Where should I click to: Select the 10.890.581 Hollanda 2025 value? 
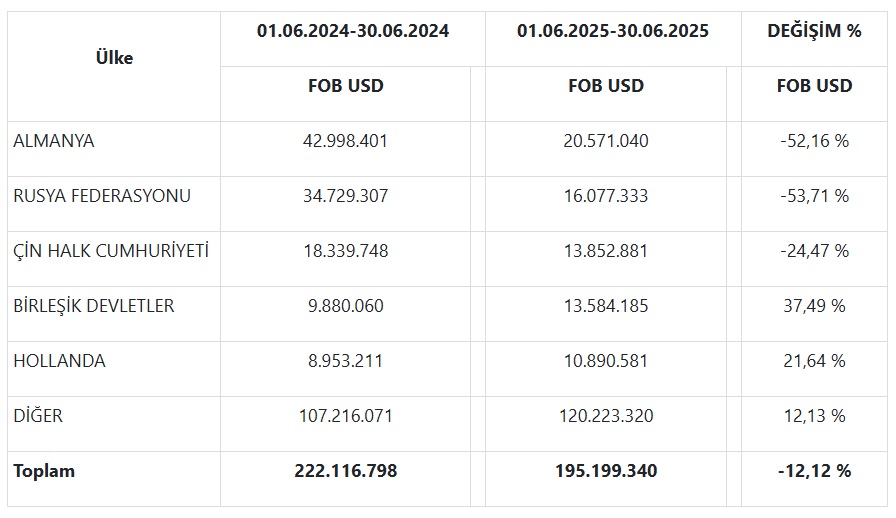606,361
